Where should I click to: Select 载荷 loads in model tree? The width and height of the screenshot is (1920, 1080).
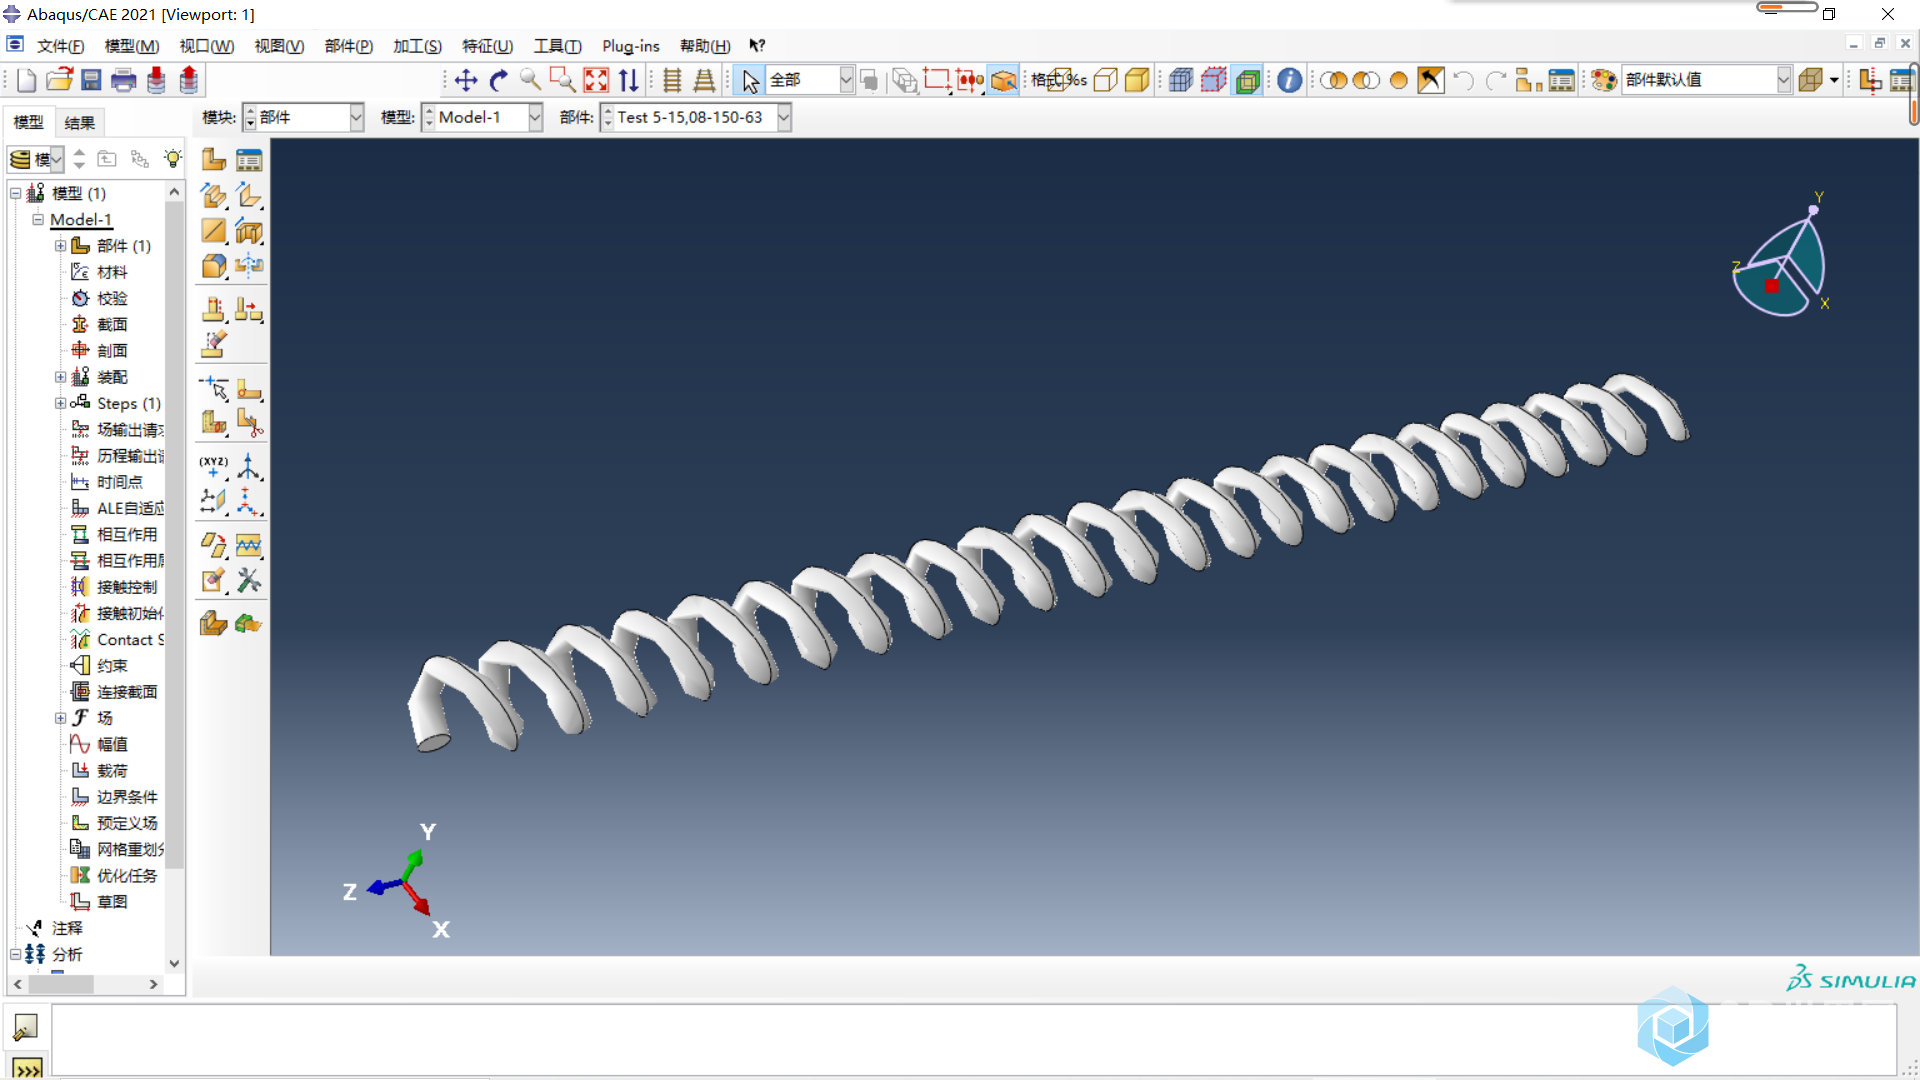tap(112, 770)
